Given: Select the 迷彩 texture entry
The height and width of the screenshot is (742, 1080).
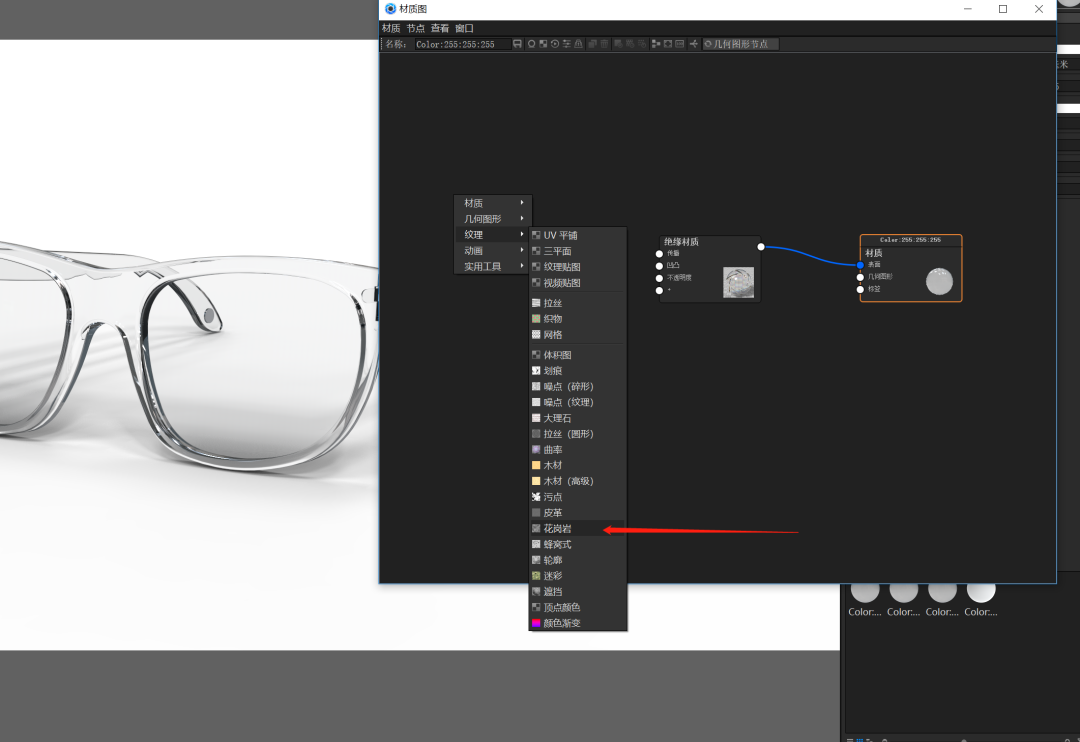Looking at the screenshot, I should (x=578, y=576).
